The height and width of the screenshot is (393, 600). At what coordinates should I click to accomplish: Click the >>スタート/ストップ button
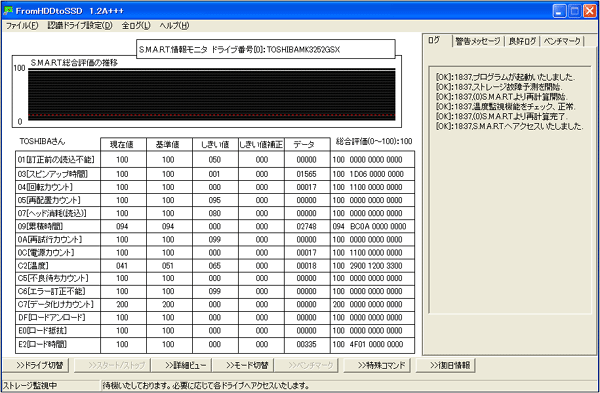(x=112, y=365)
